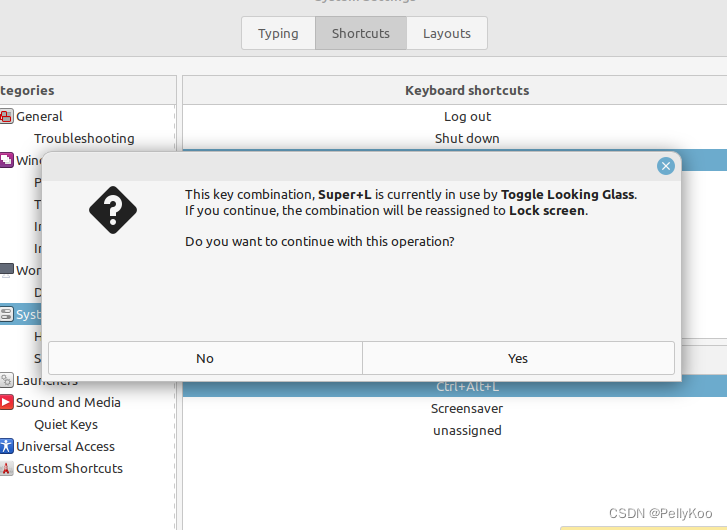Select the Universal Access category
The image size is (727, 530).
65,447
